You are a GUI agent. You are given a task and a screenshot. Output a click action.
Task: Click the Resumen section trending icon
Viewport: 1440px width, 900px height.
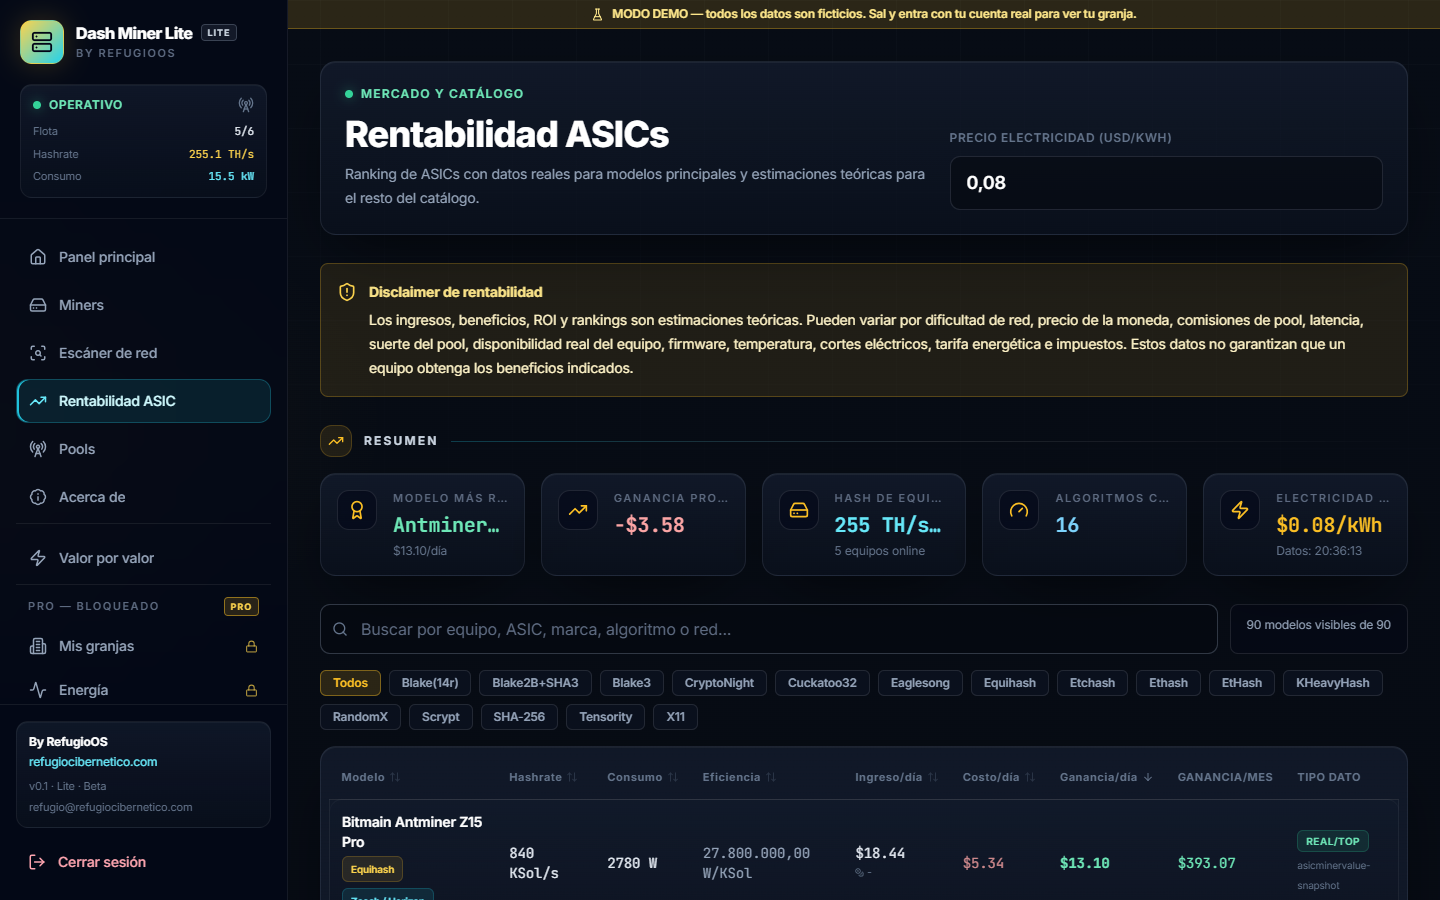pyautogui.click(x=336, y=441)
